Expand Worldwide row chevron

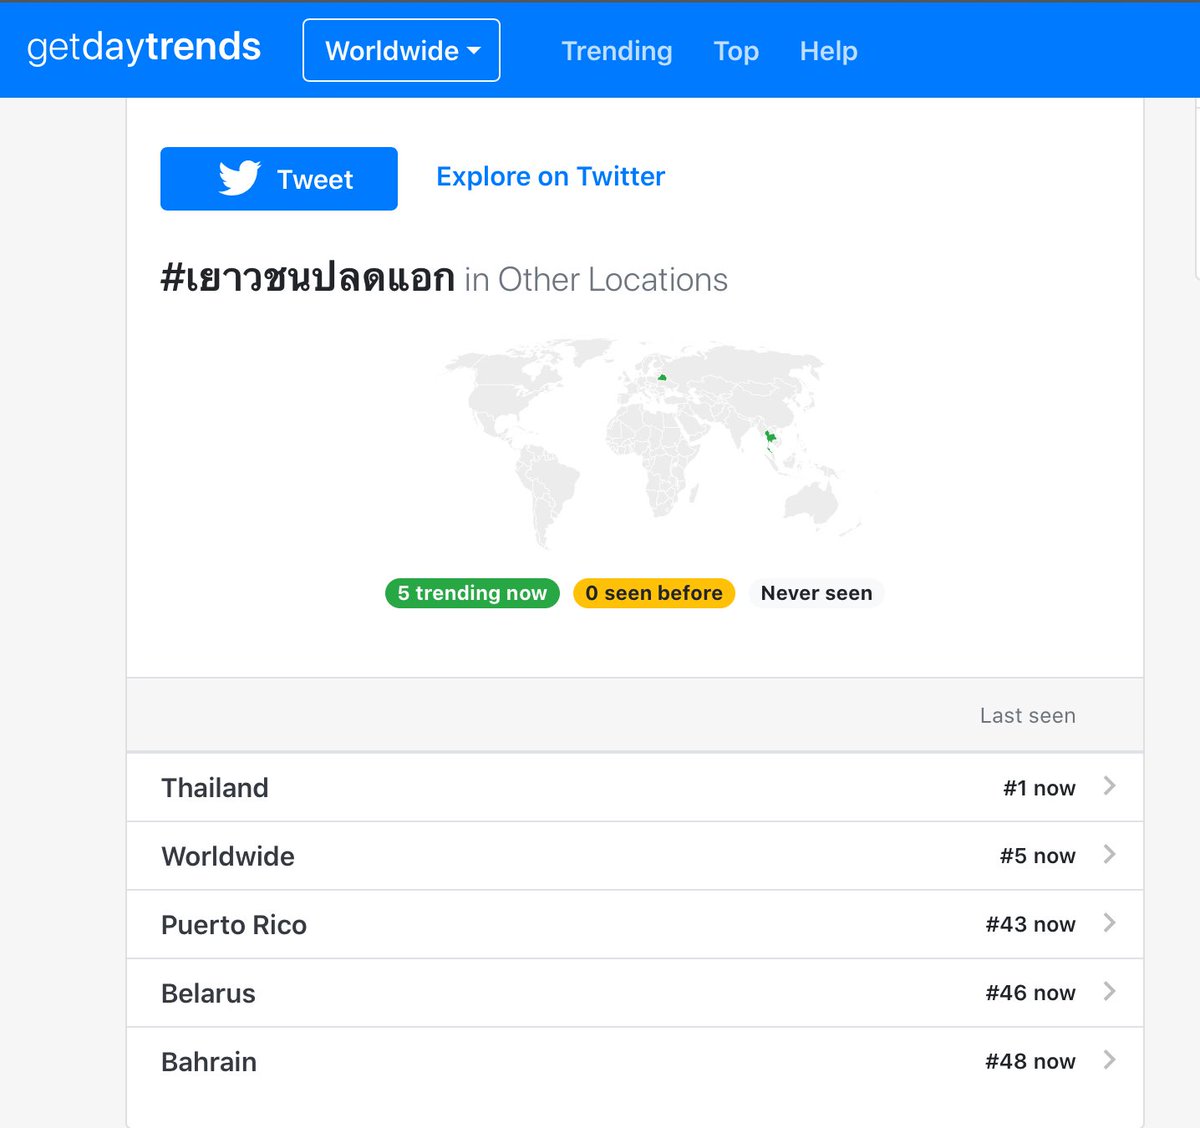[1109, 854]
